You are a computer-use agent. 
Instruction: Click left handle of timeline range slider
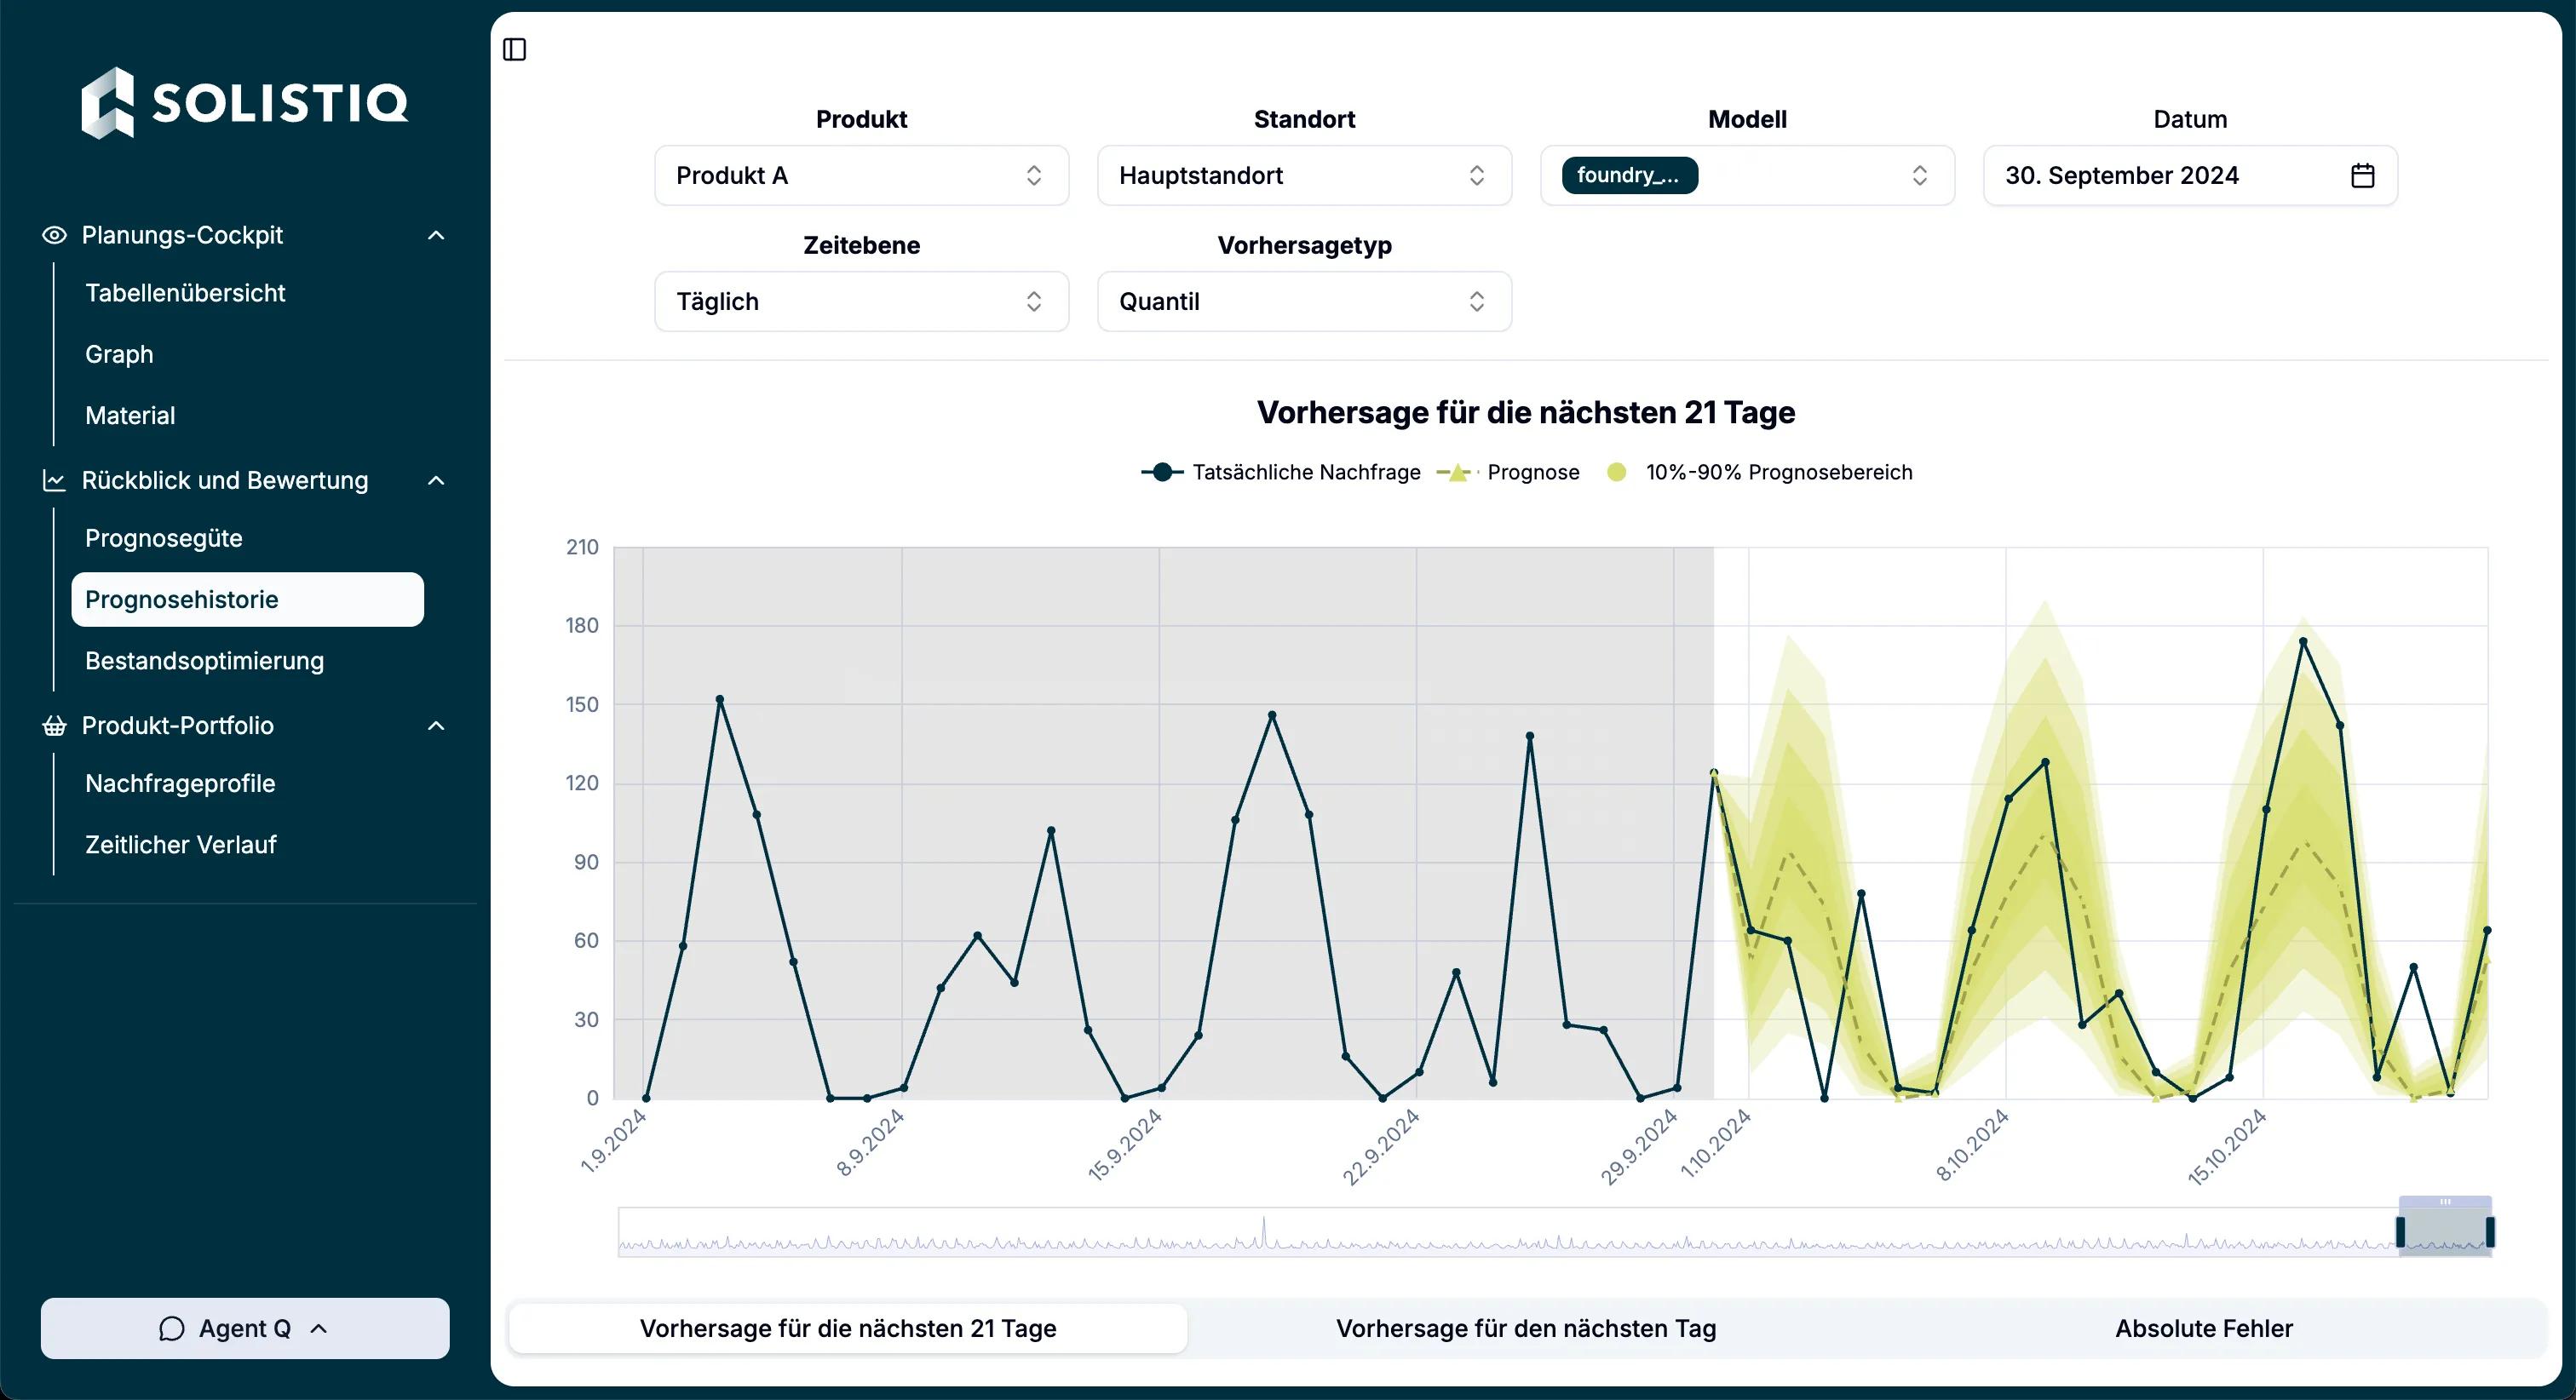tap(2400, 1232)
